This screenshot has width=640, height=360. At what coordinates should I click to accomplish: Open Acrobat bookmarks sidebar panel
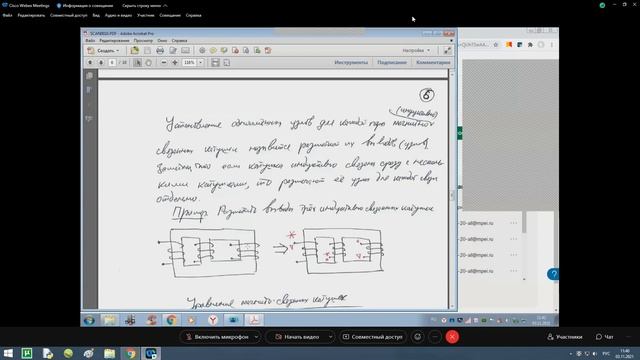(89, 90)
